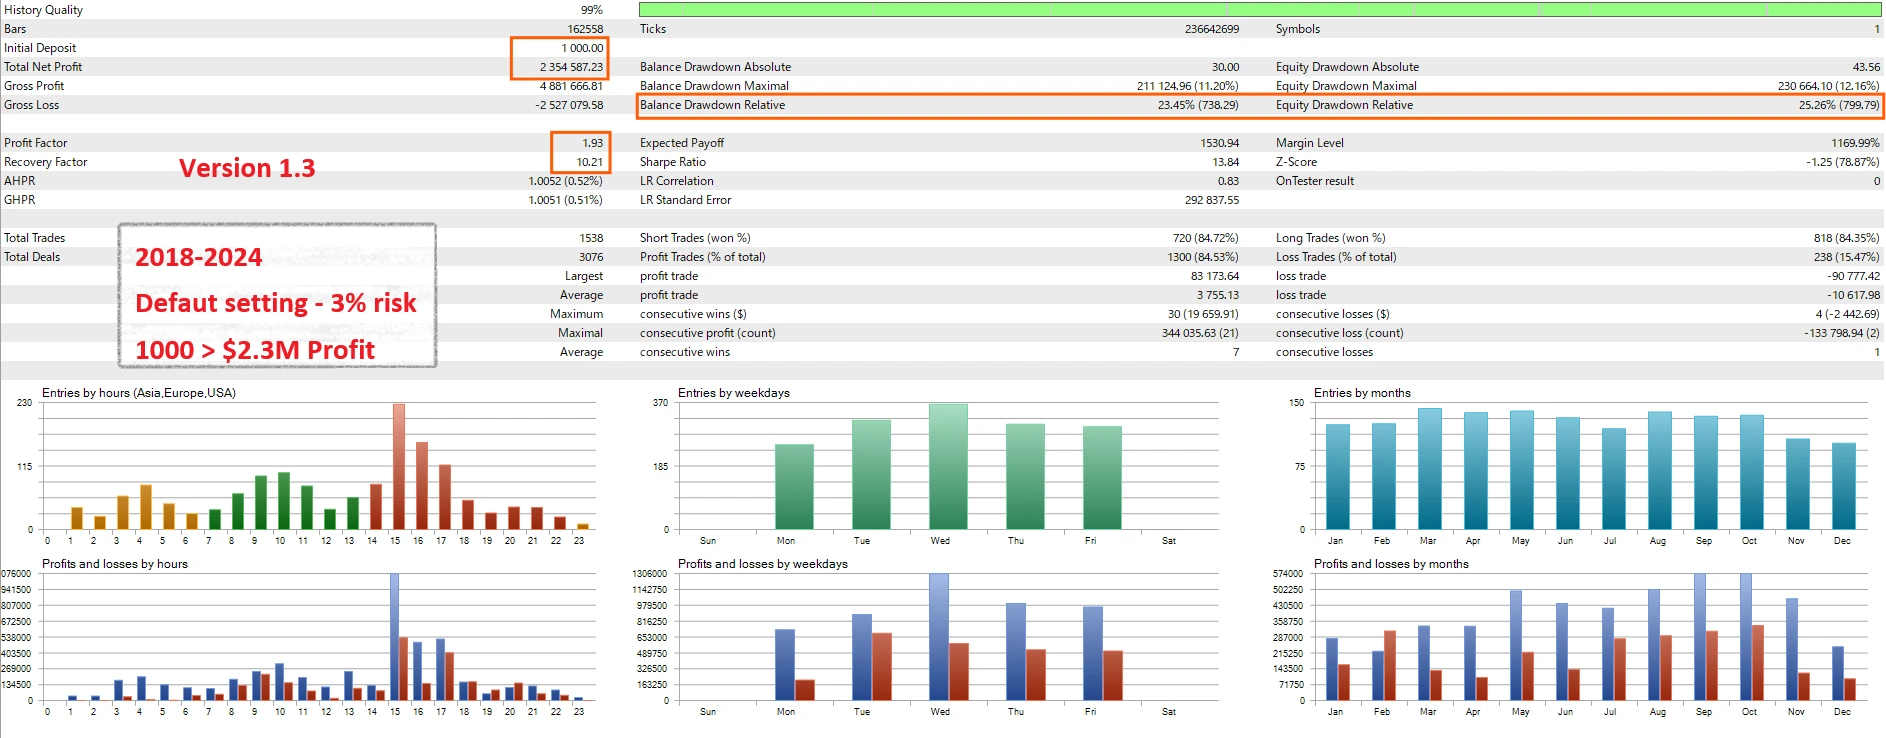Screen dimensions: 1886x738
Task: Select the Recovery Factor value 10.21
Action: [589, 162]
